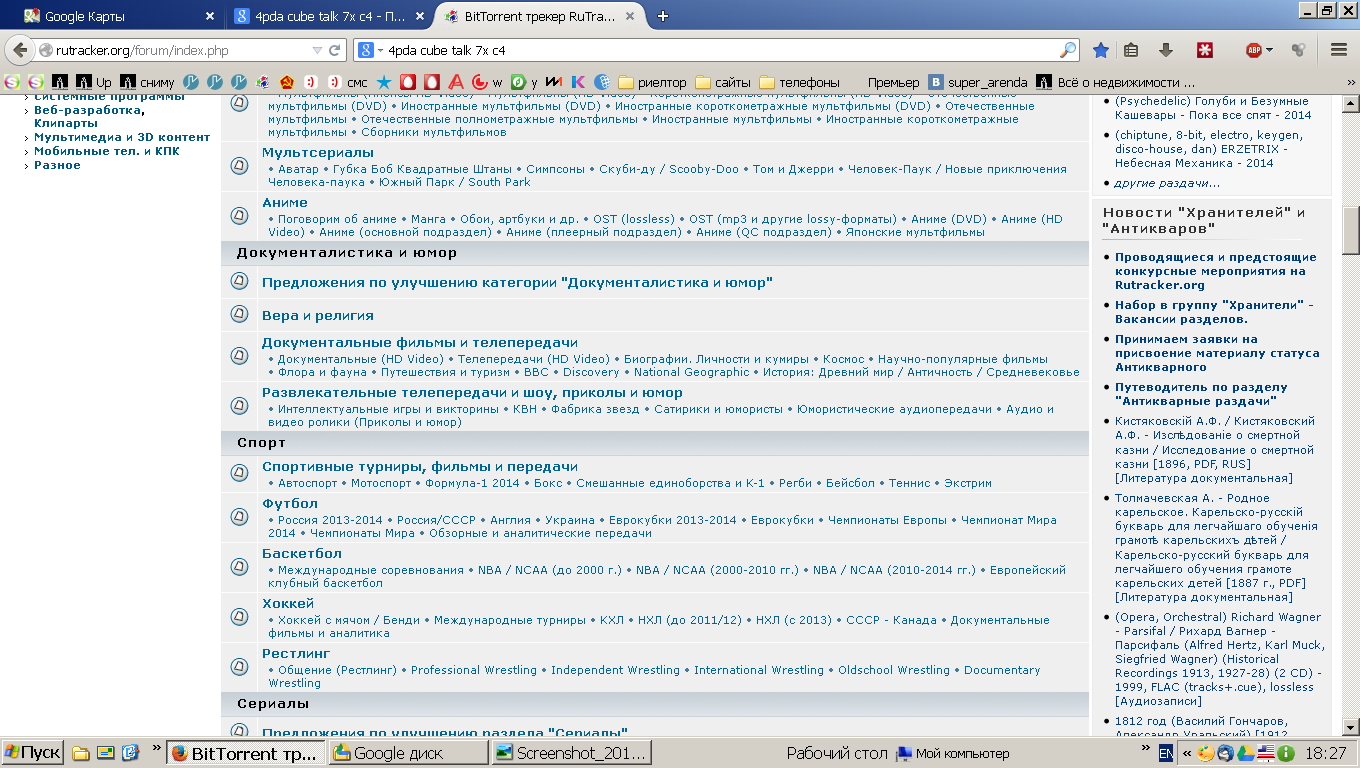This screenshot has height=768, width=1360.
Task: Open the Мобильные тел. и КПК sidebar link
Action: coord(107,151)
